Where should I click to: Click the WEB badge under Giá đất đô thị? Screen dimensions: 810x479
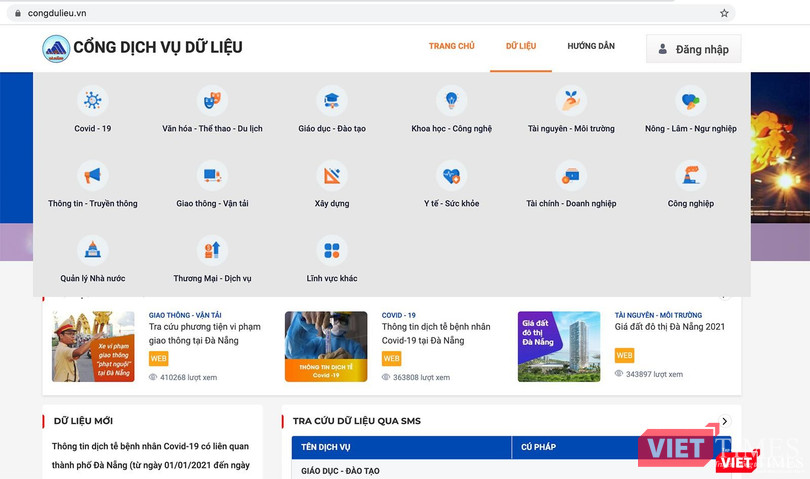pos(625,355)
